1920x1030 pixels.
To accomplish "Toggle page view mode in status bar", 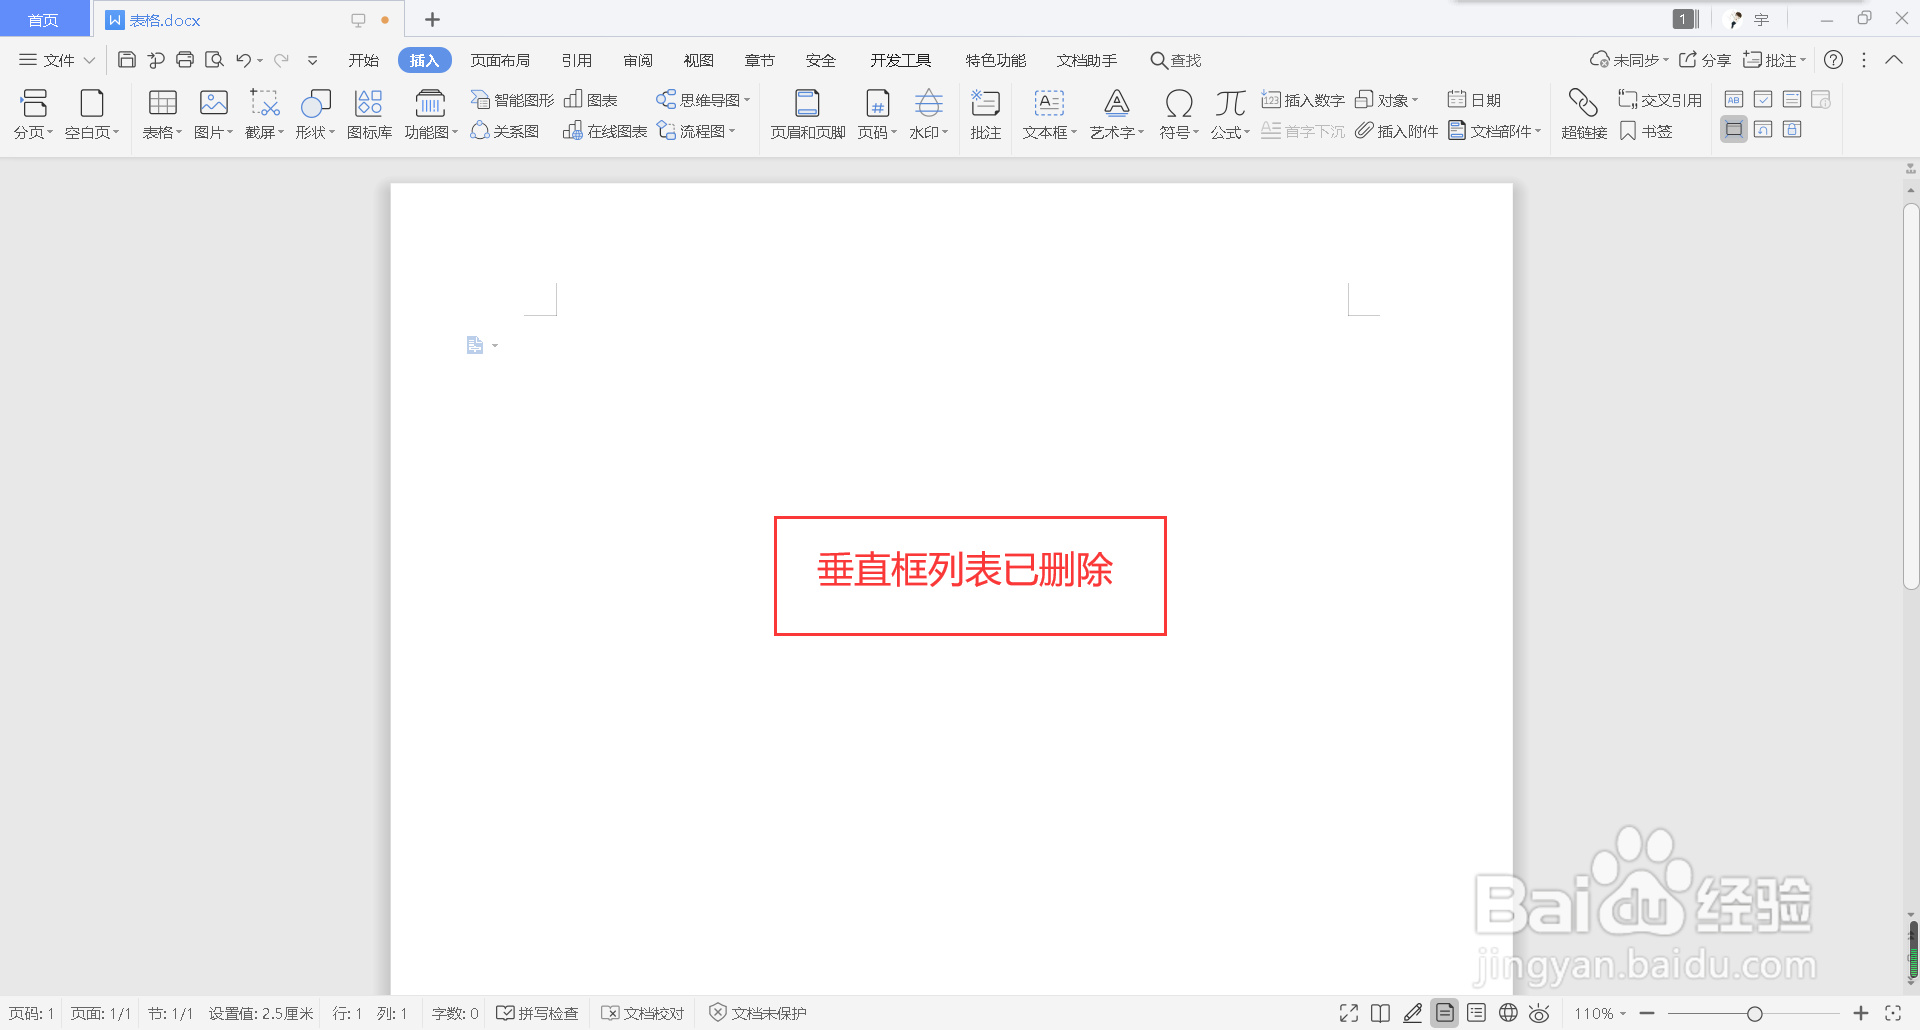I will pyautogui.click(x=1445, y=1013).
